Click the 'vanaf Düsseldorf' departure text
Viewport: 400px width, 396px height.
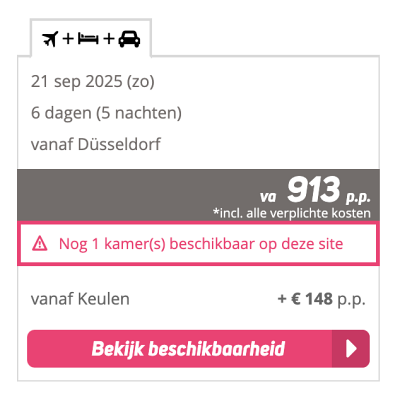pos(96,144)
